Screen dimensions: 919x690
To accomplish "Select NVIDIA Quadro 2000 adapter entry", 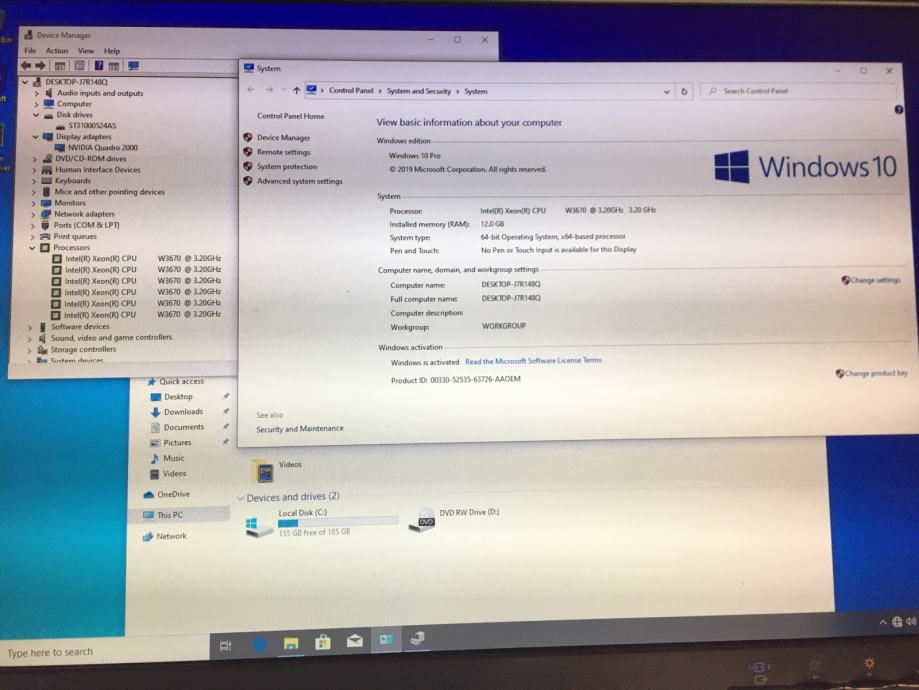I will 103,148.
